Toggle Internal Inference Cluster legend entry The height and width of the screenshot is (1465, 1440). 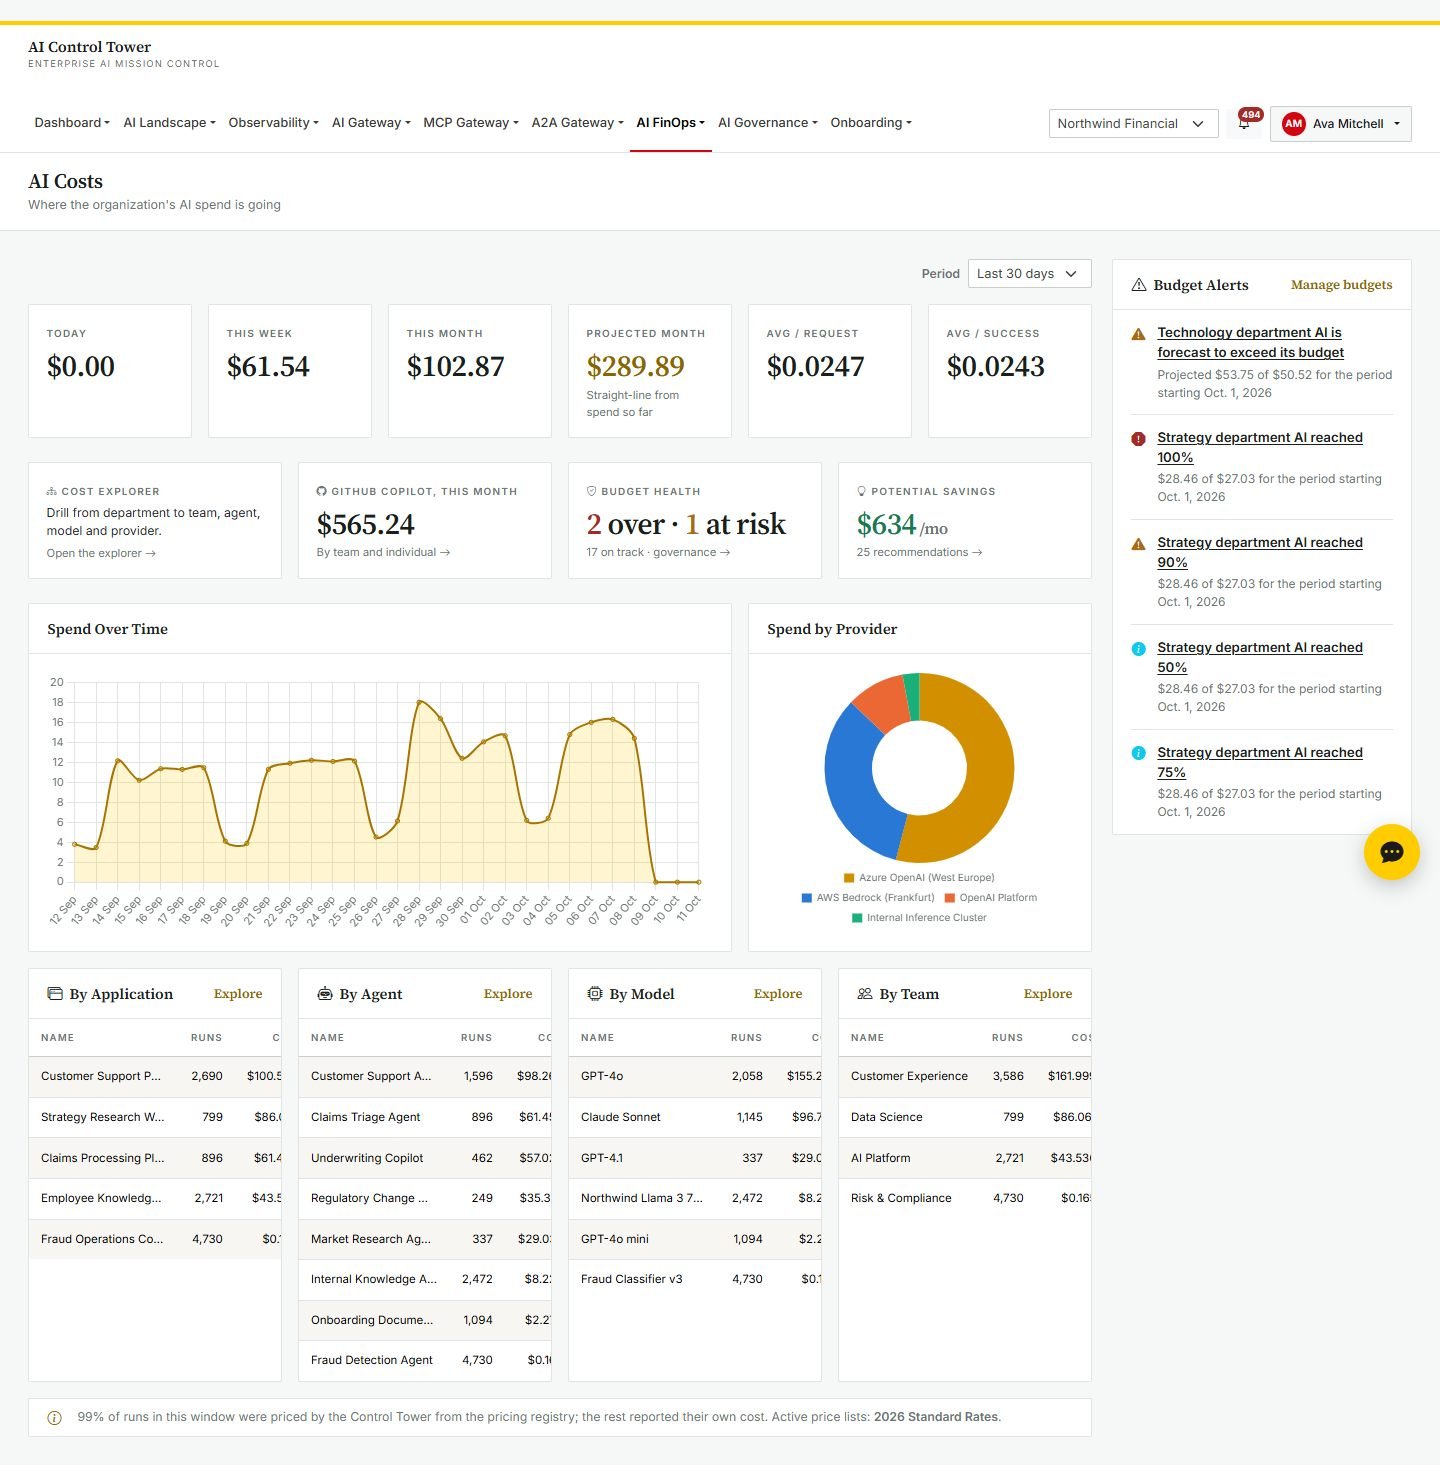[919, 917]
